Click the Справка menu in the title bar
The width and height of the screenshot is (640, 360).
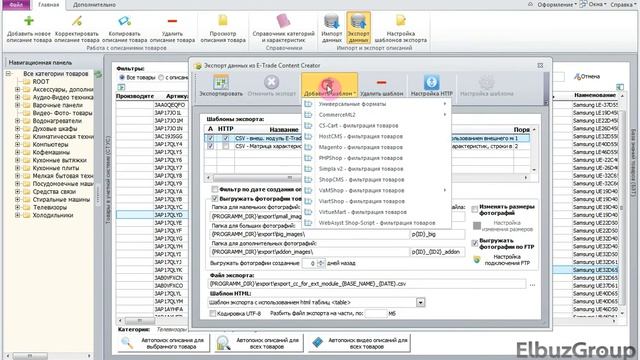click(622, 4)
